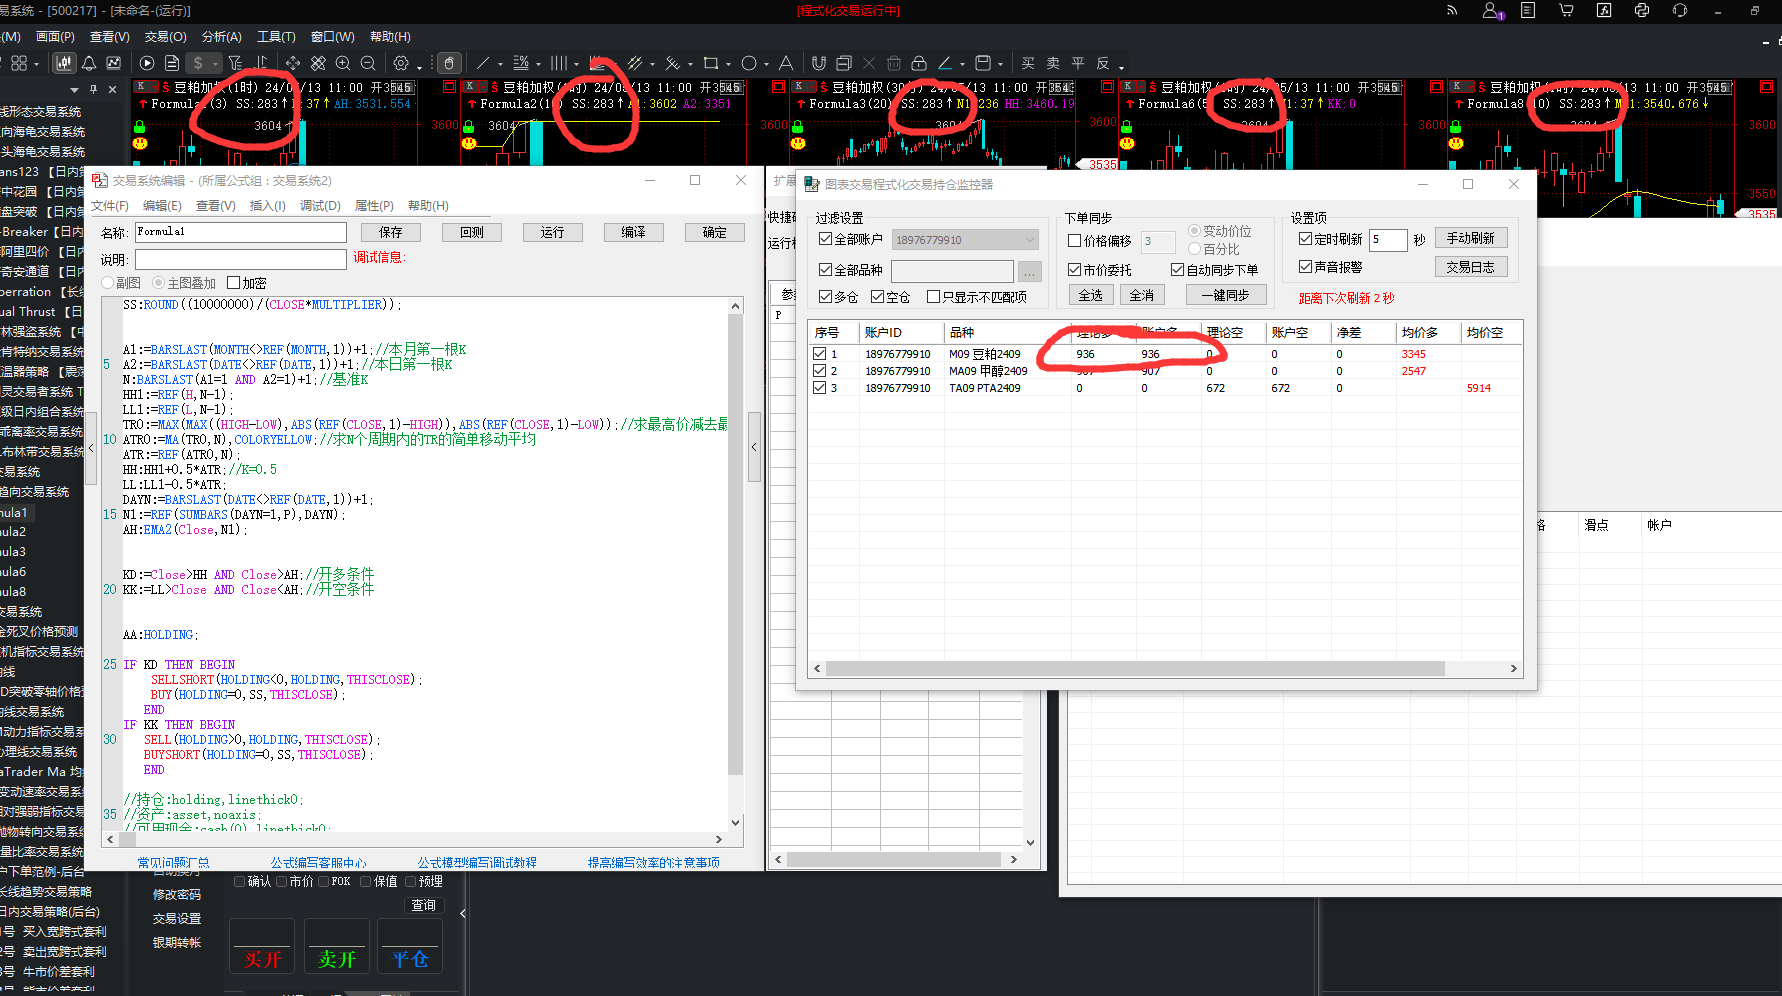Check the 加密 checkbox in formula editor
This screenshot has width=1782, height=996.
(x=233, y=283)
